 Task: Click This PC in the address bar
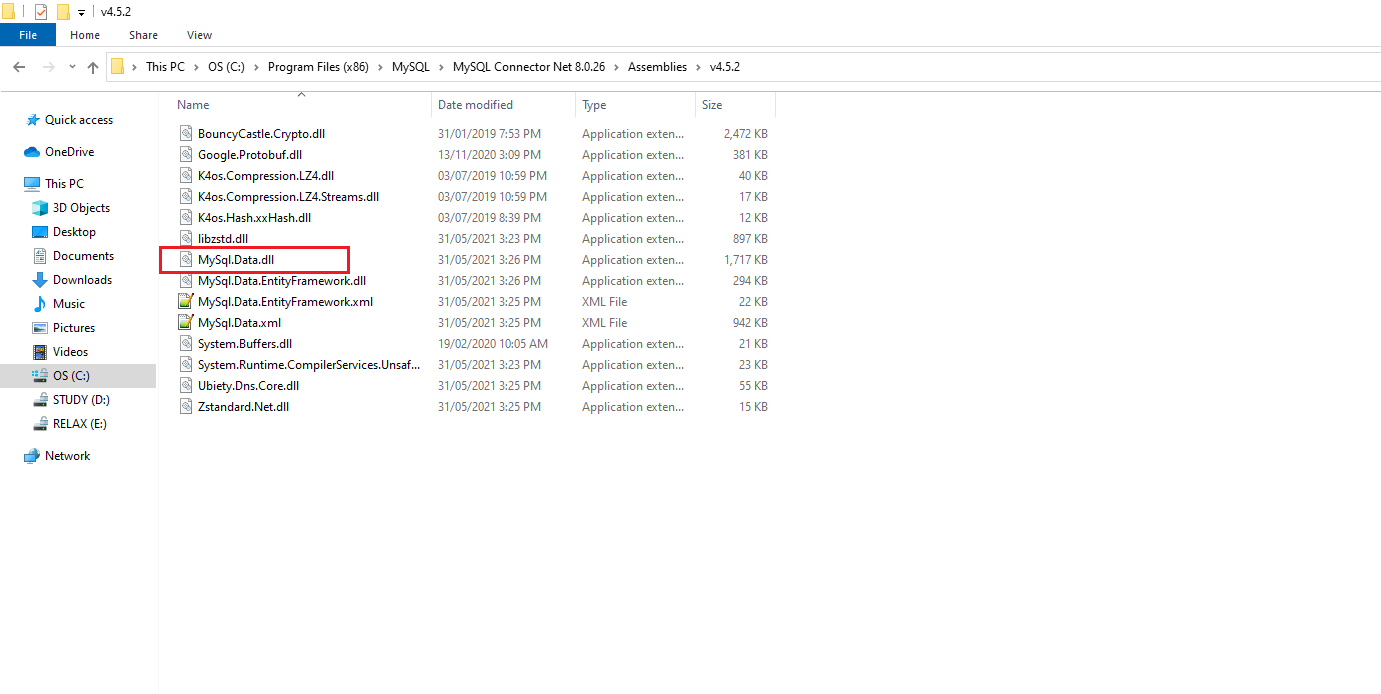(x=165, y=67)
